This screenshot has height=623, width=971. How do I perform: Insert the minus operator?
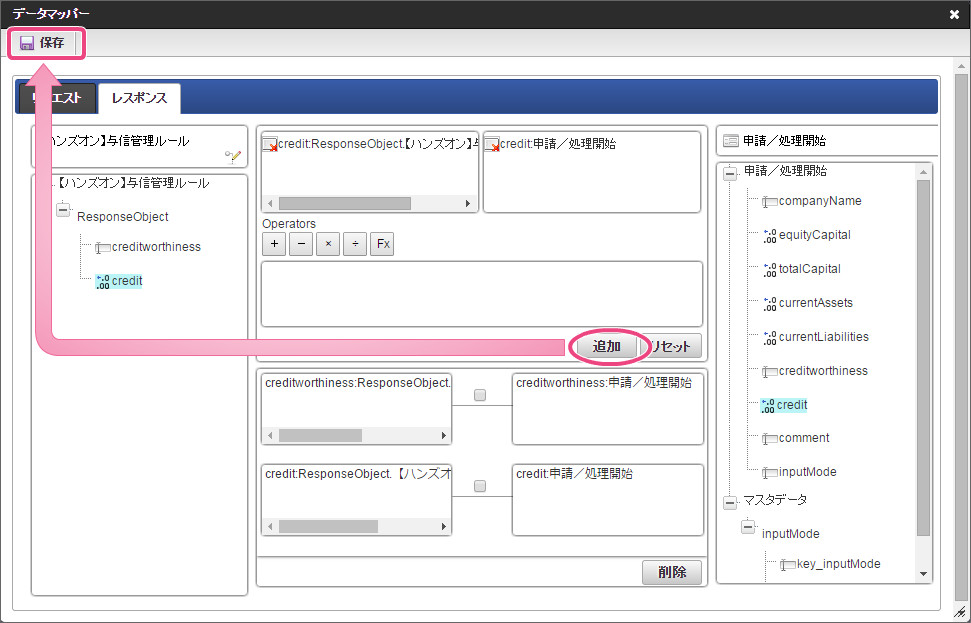pyautogui.click(x=301, y=244)
